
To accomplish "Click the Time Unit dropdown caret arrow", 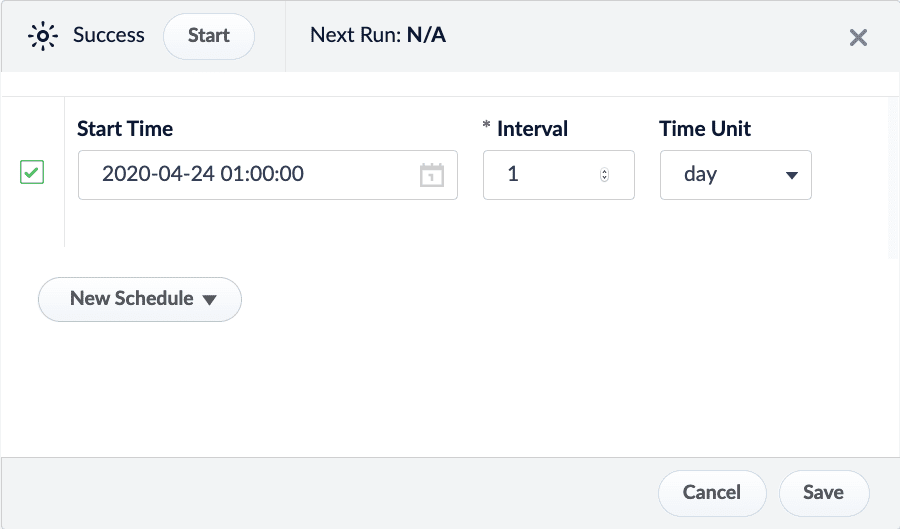I will coord(792,175).
